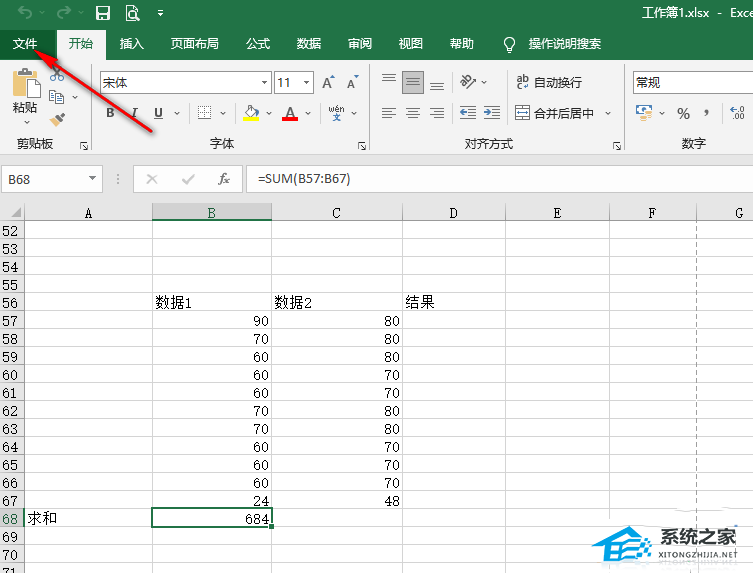Increase font size with the larger A icon
The image size is (753, 573).
click(x=328, y=83)
